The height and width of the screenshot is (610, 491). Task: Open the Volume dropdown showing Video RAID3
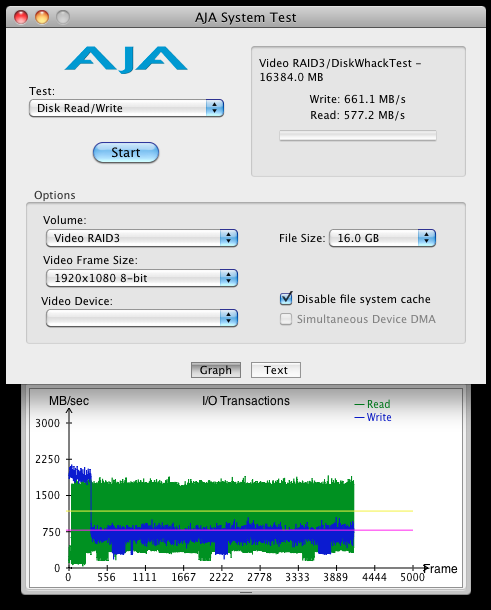pos(142,238)
